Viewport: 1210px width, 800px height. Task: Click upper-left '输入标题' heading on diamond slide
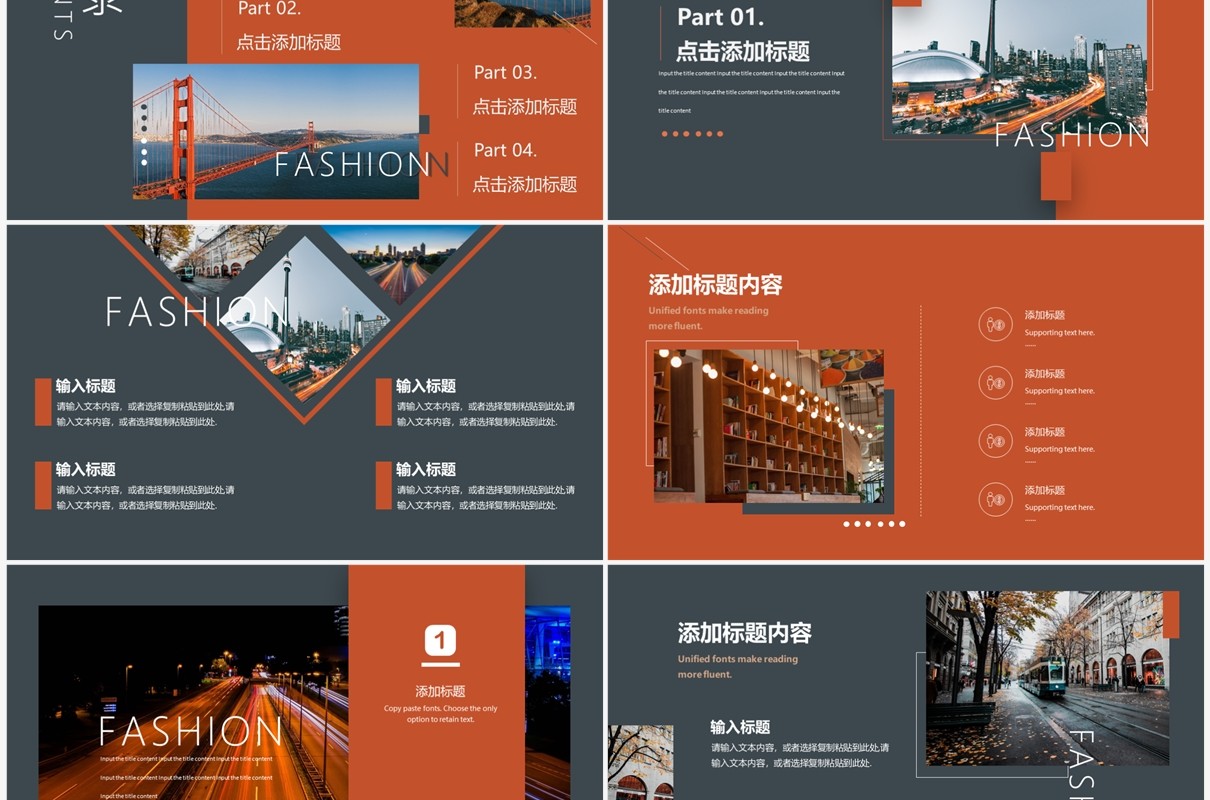[86, 386]
